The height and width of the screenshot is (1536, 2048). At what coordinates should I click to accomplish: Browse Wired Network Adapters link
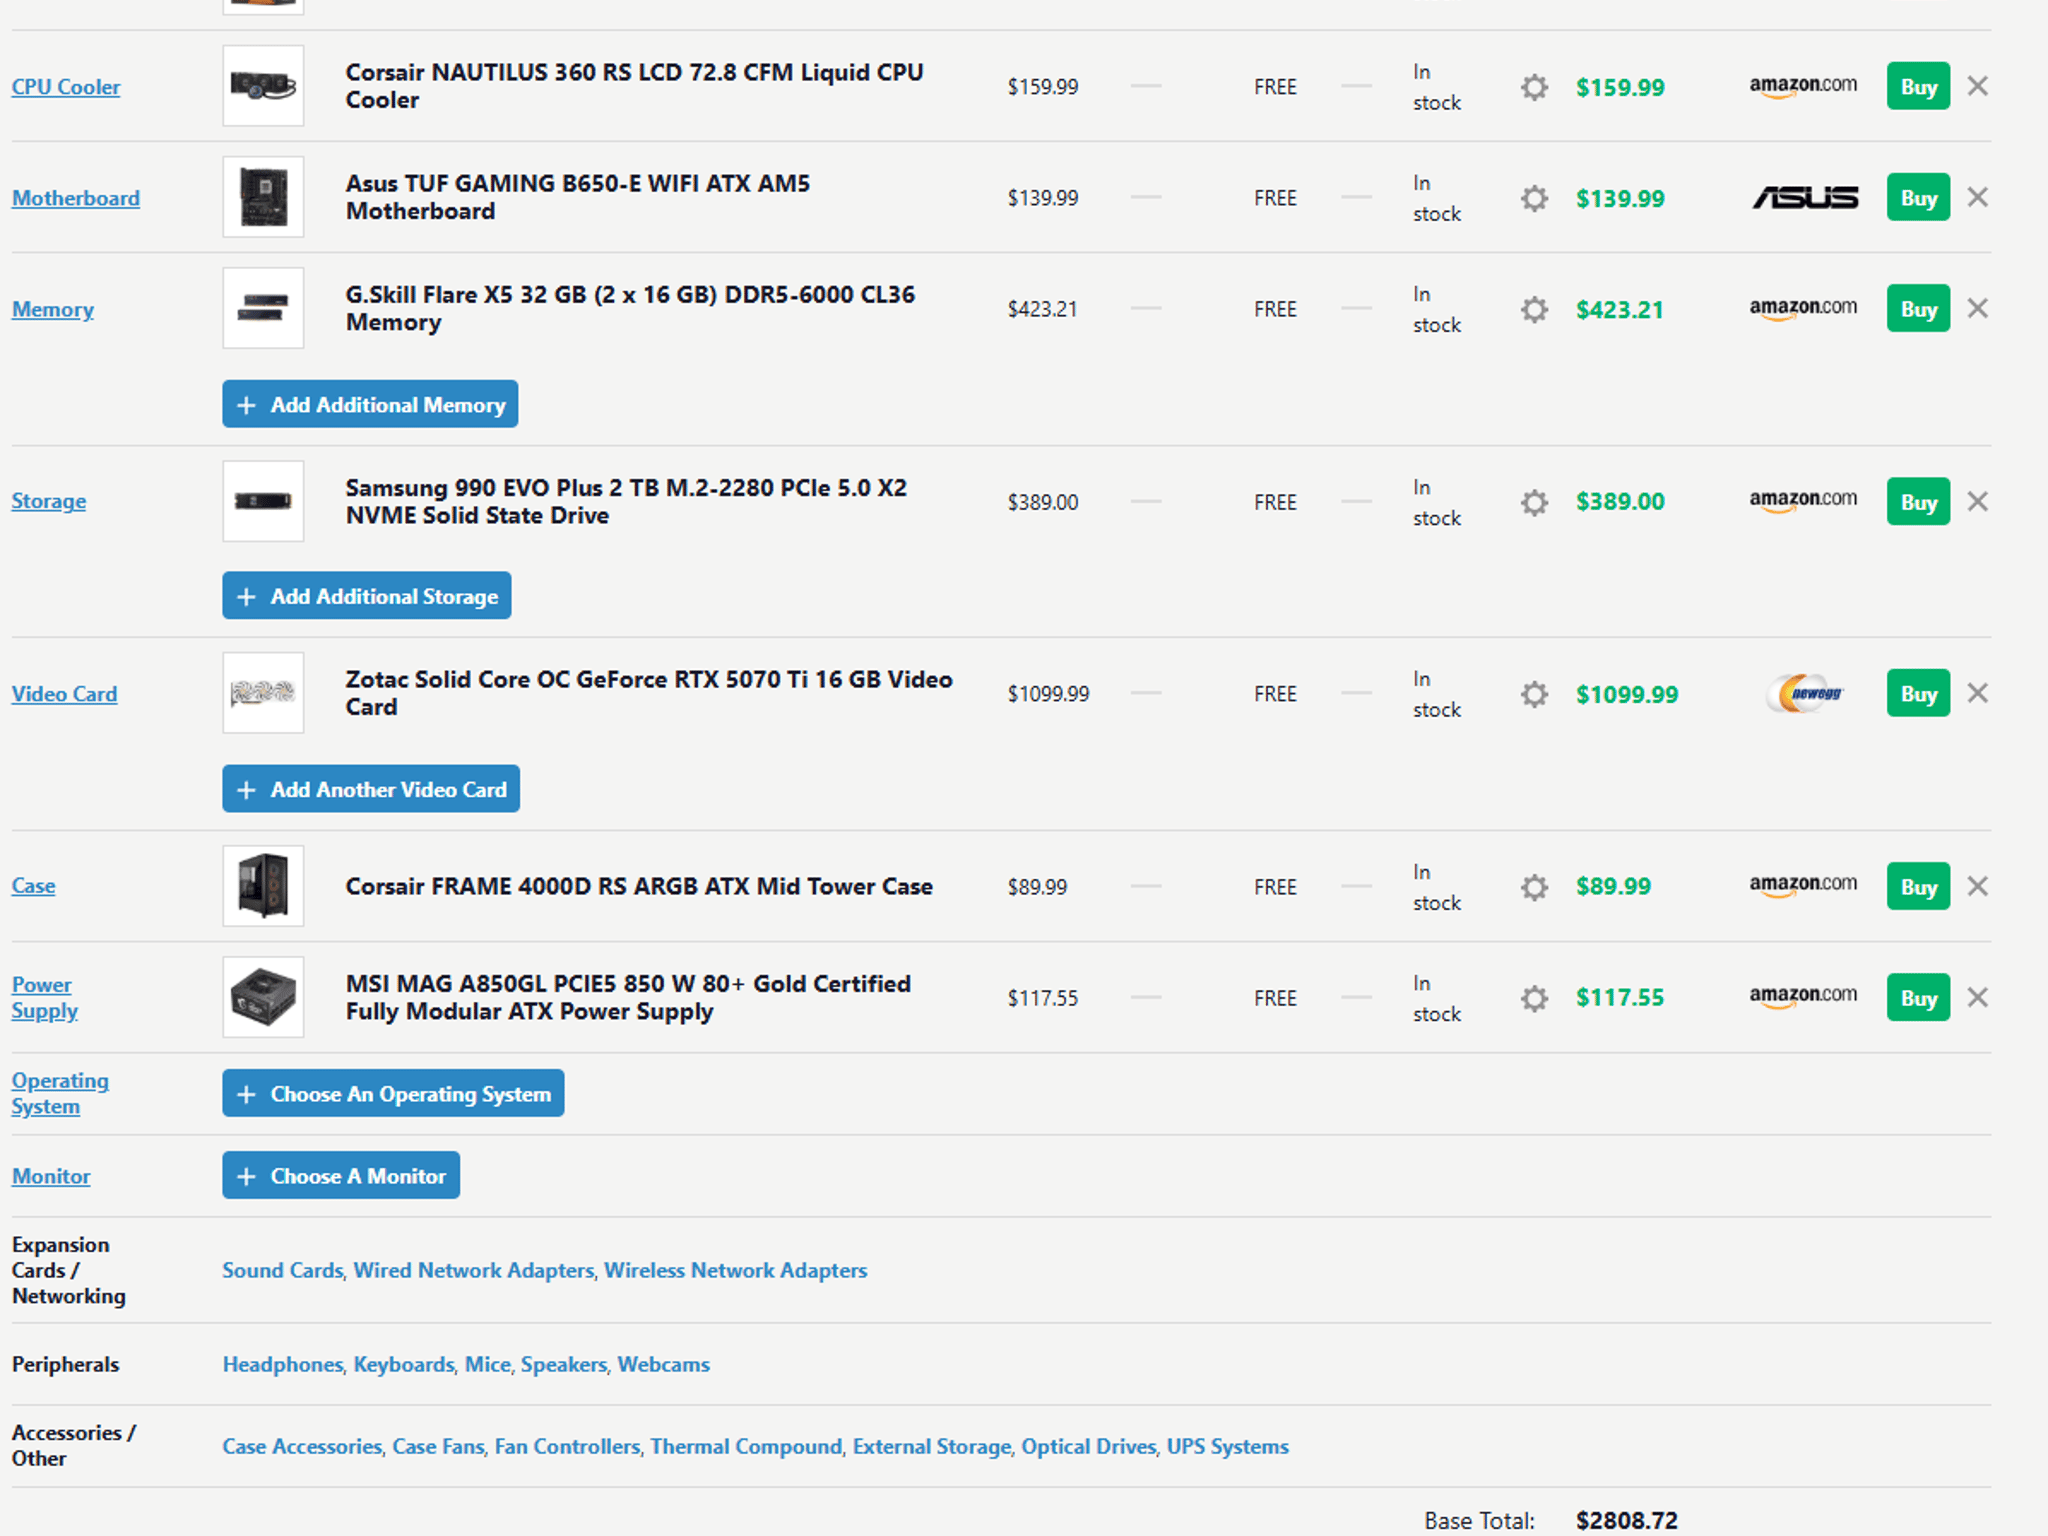click(474, 1270)
